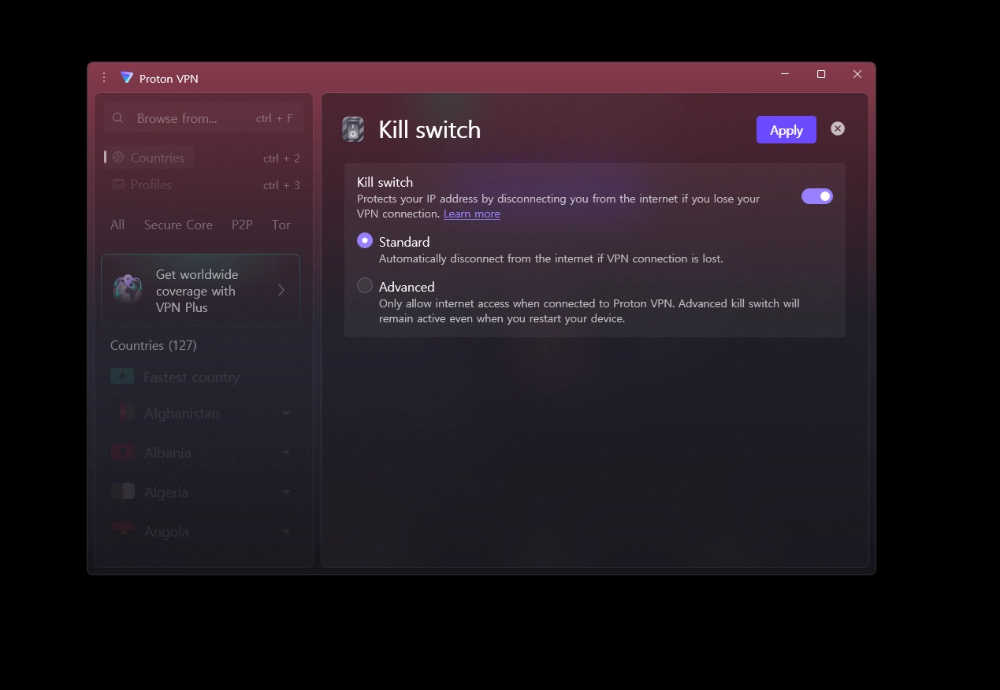Click the Afghanistan flag icon
Screen dimensions: 1000x690
122,413
